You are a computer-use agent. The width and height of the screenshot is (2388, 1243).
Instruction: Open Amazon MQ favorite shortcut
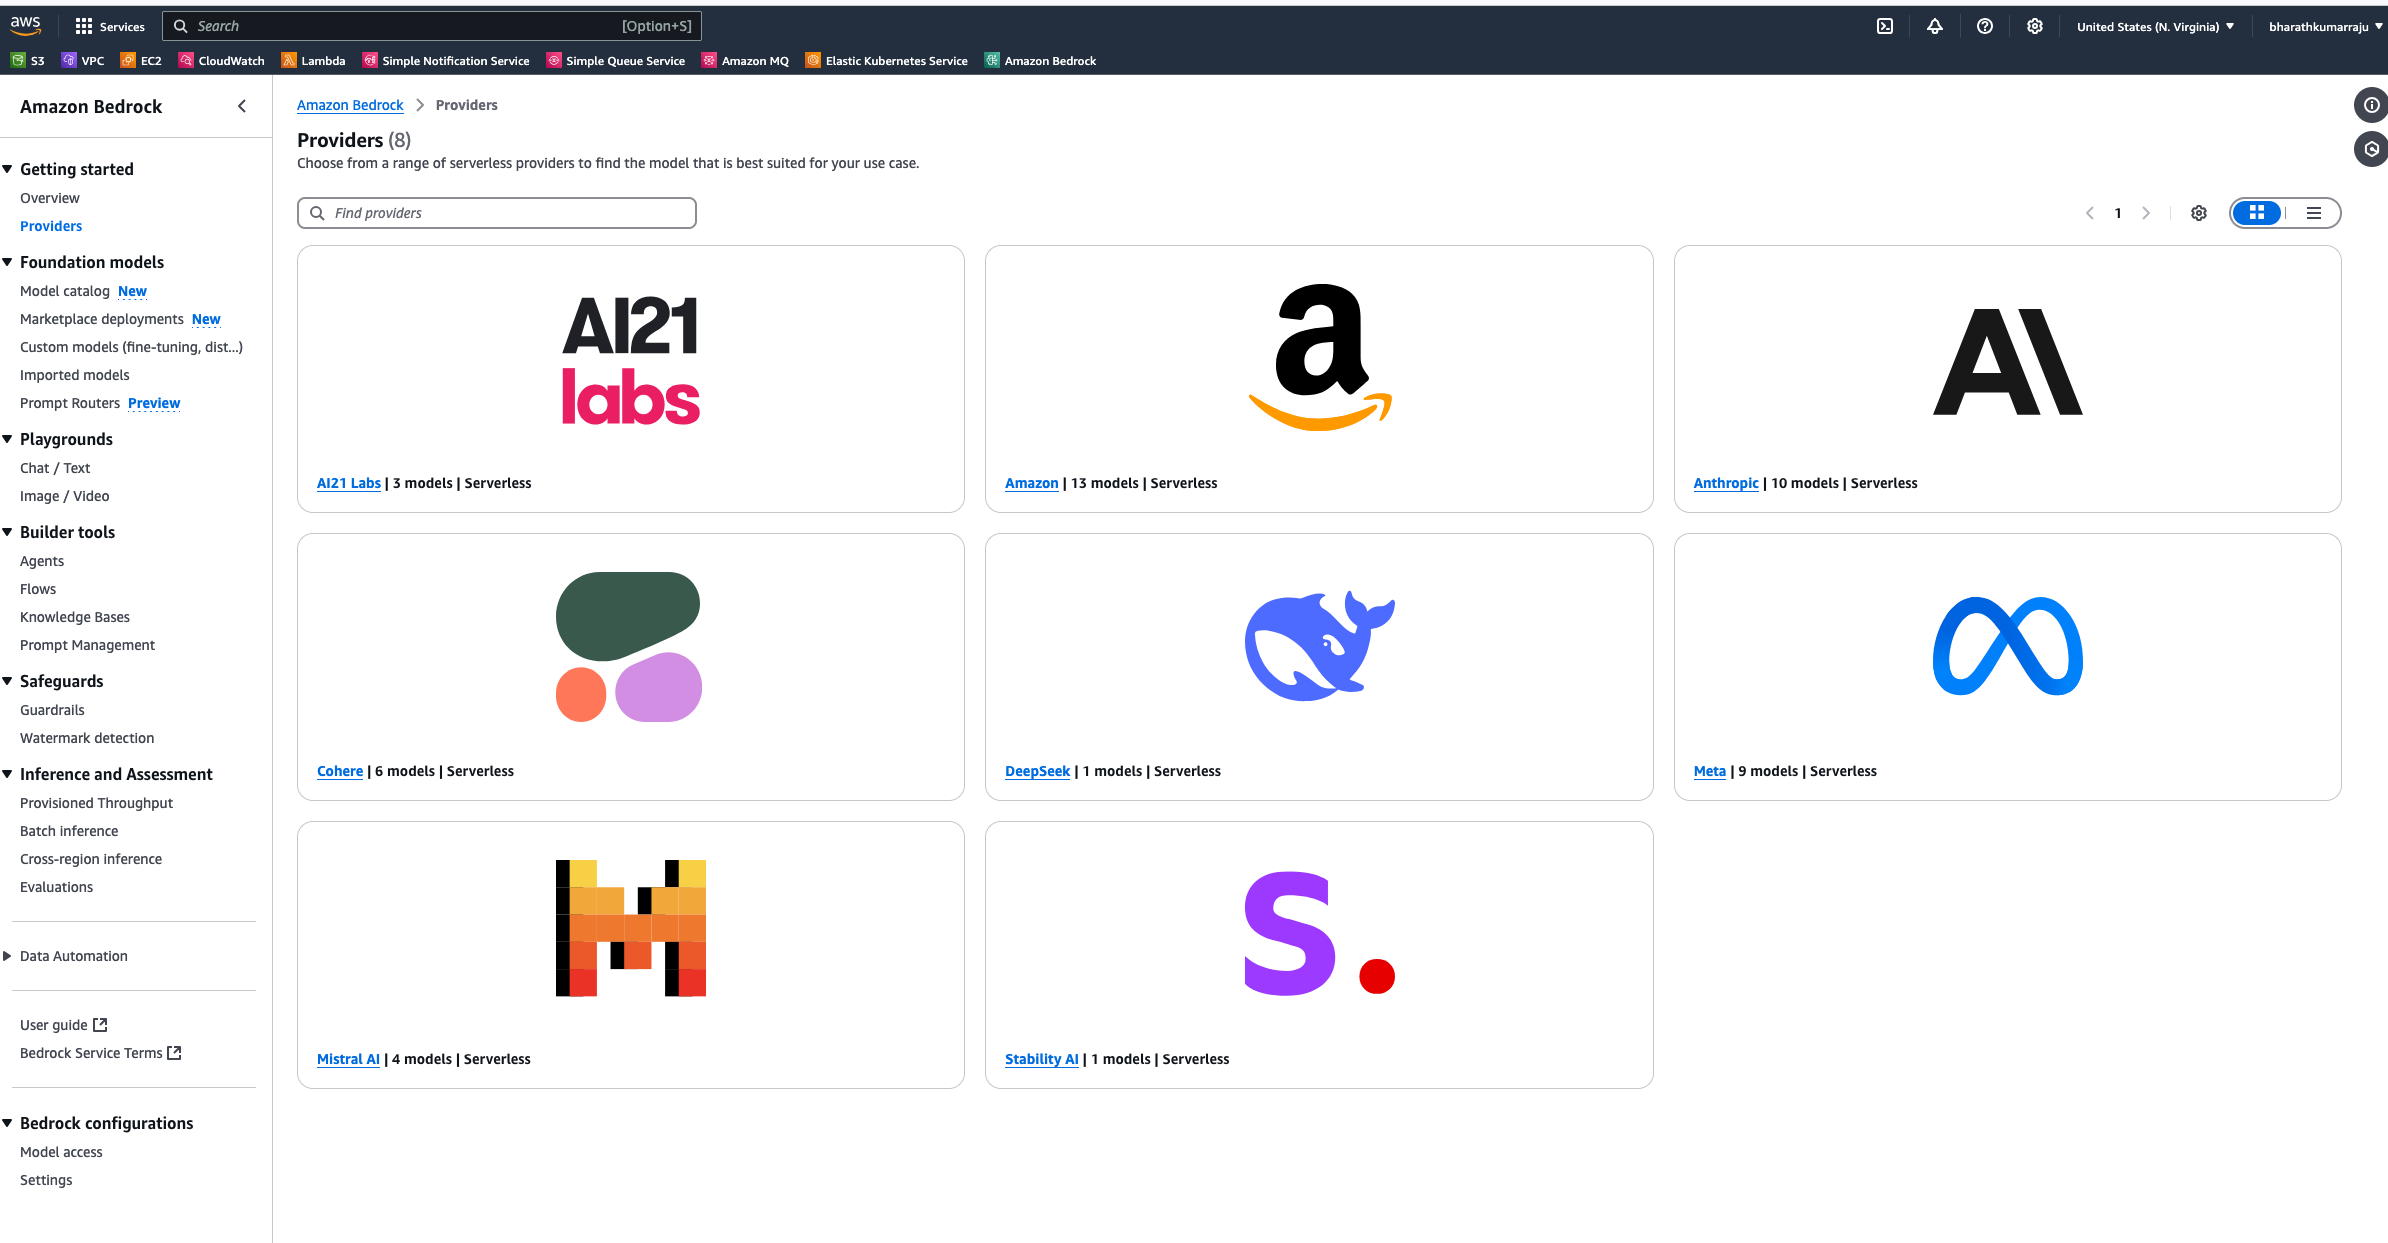pos(746,61)
